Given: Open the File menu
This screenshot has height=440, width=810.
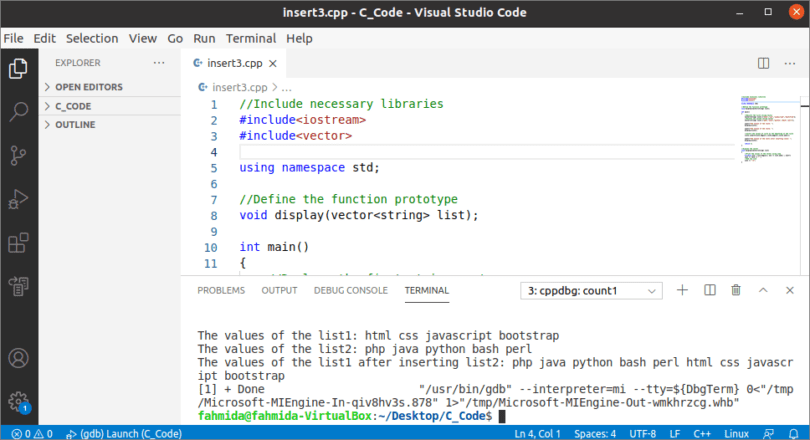Looking at the screenshot, I should click(13, 38).
